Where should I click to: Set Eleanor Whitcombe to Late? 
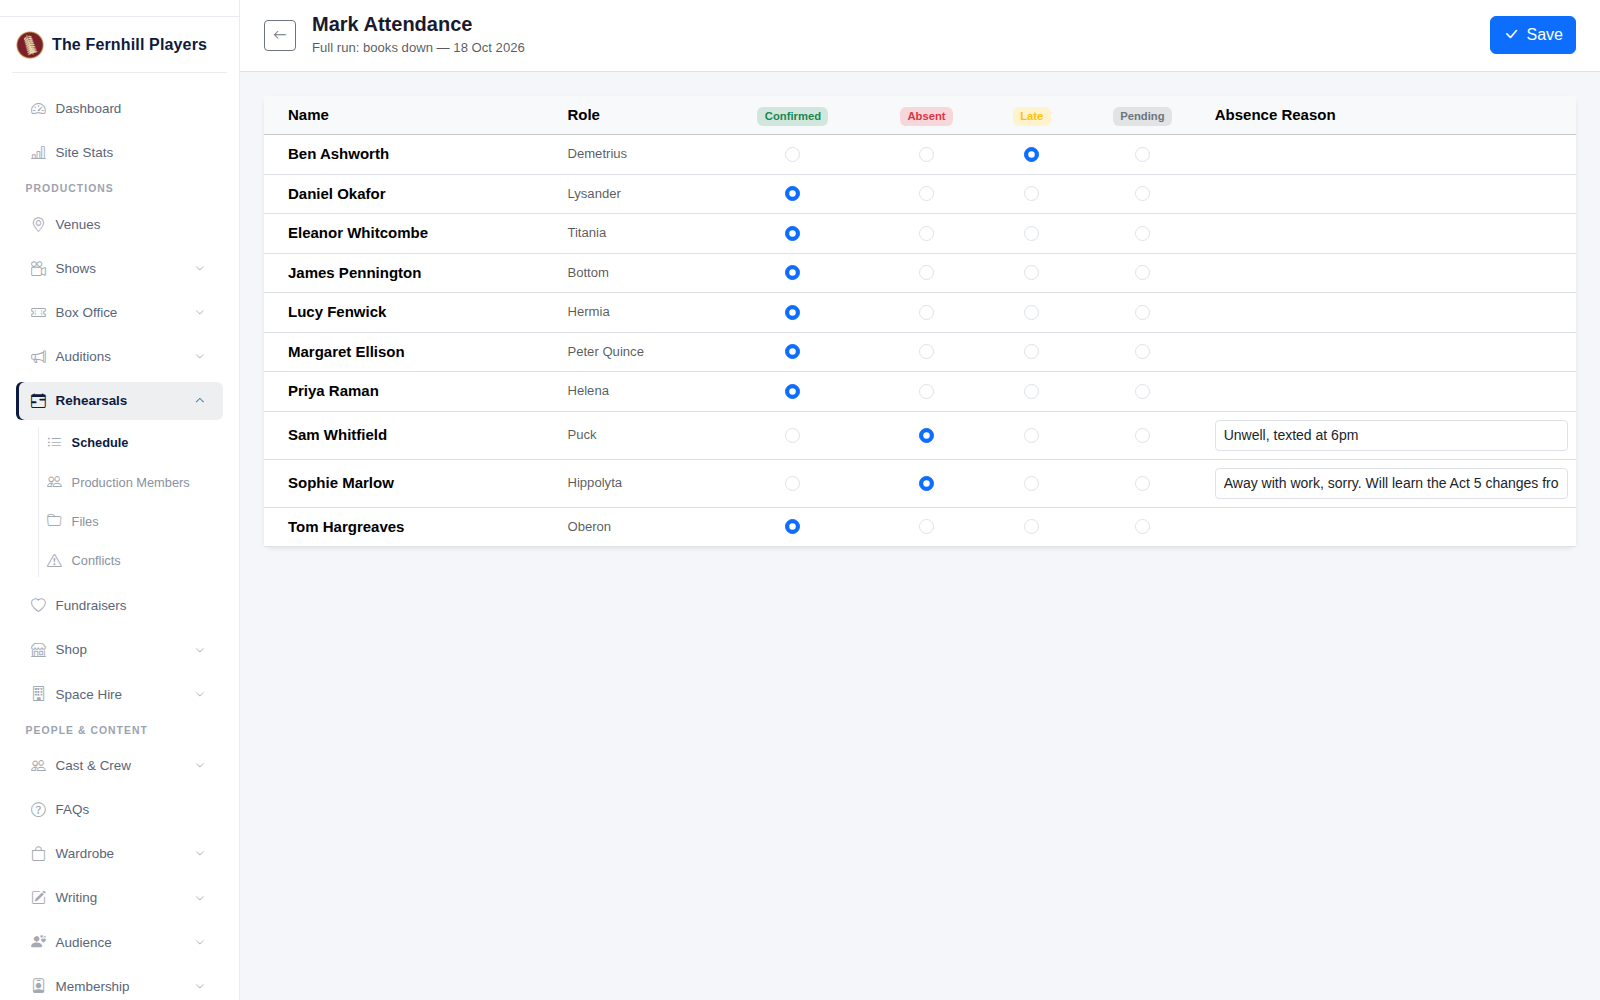(x=1031, y=234)
